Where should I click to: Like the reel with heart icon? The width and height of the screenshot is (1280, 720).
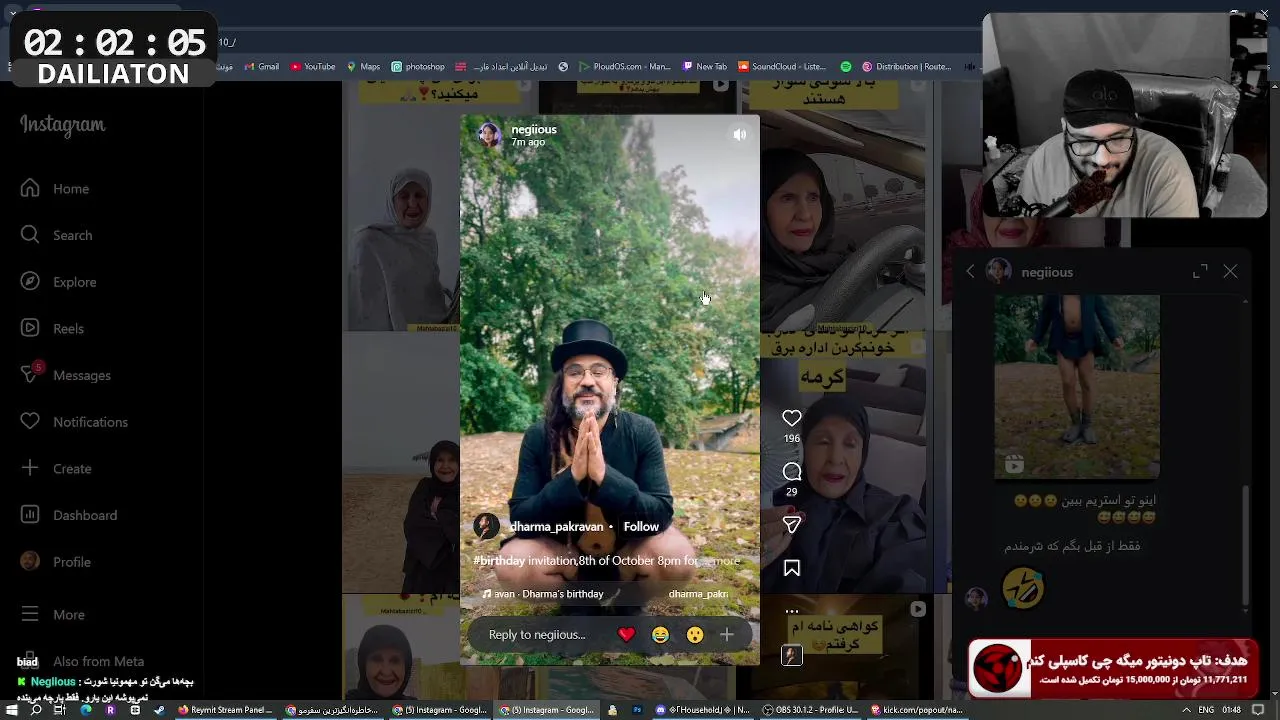pos(792,418)
